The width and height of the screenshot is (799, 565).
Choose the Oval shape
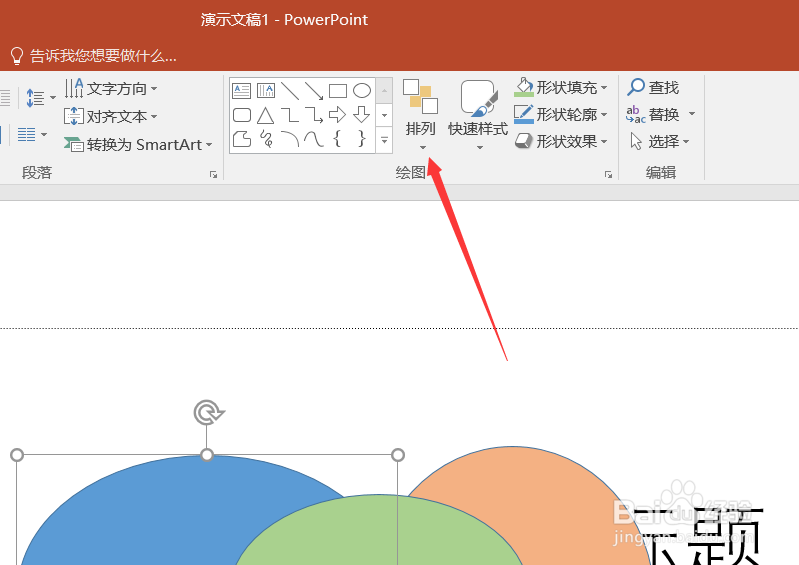click(x=362, y=91)
